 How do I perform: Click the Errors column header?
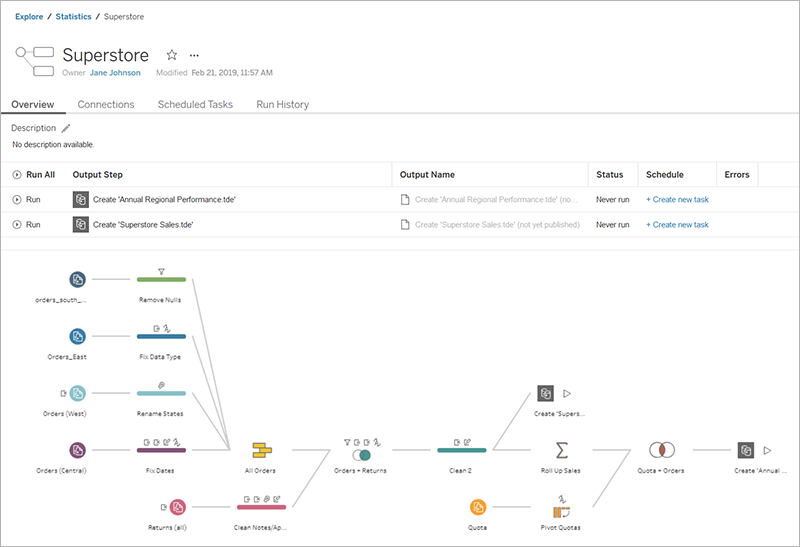(737, 175)
